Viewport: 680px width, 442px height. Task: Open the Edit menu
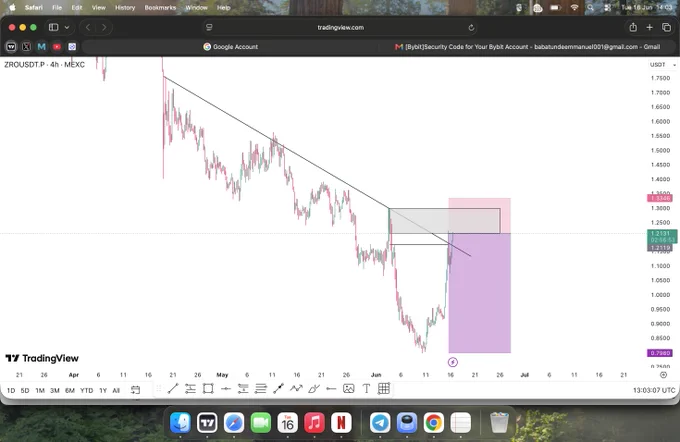(77, 7)
